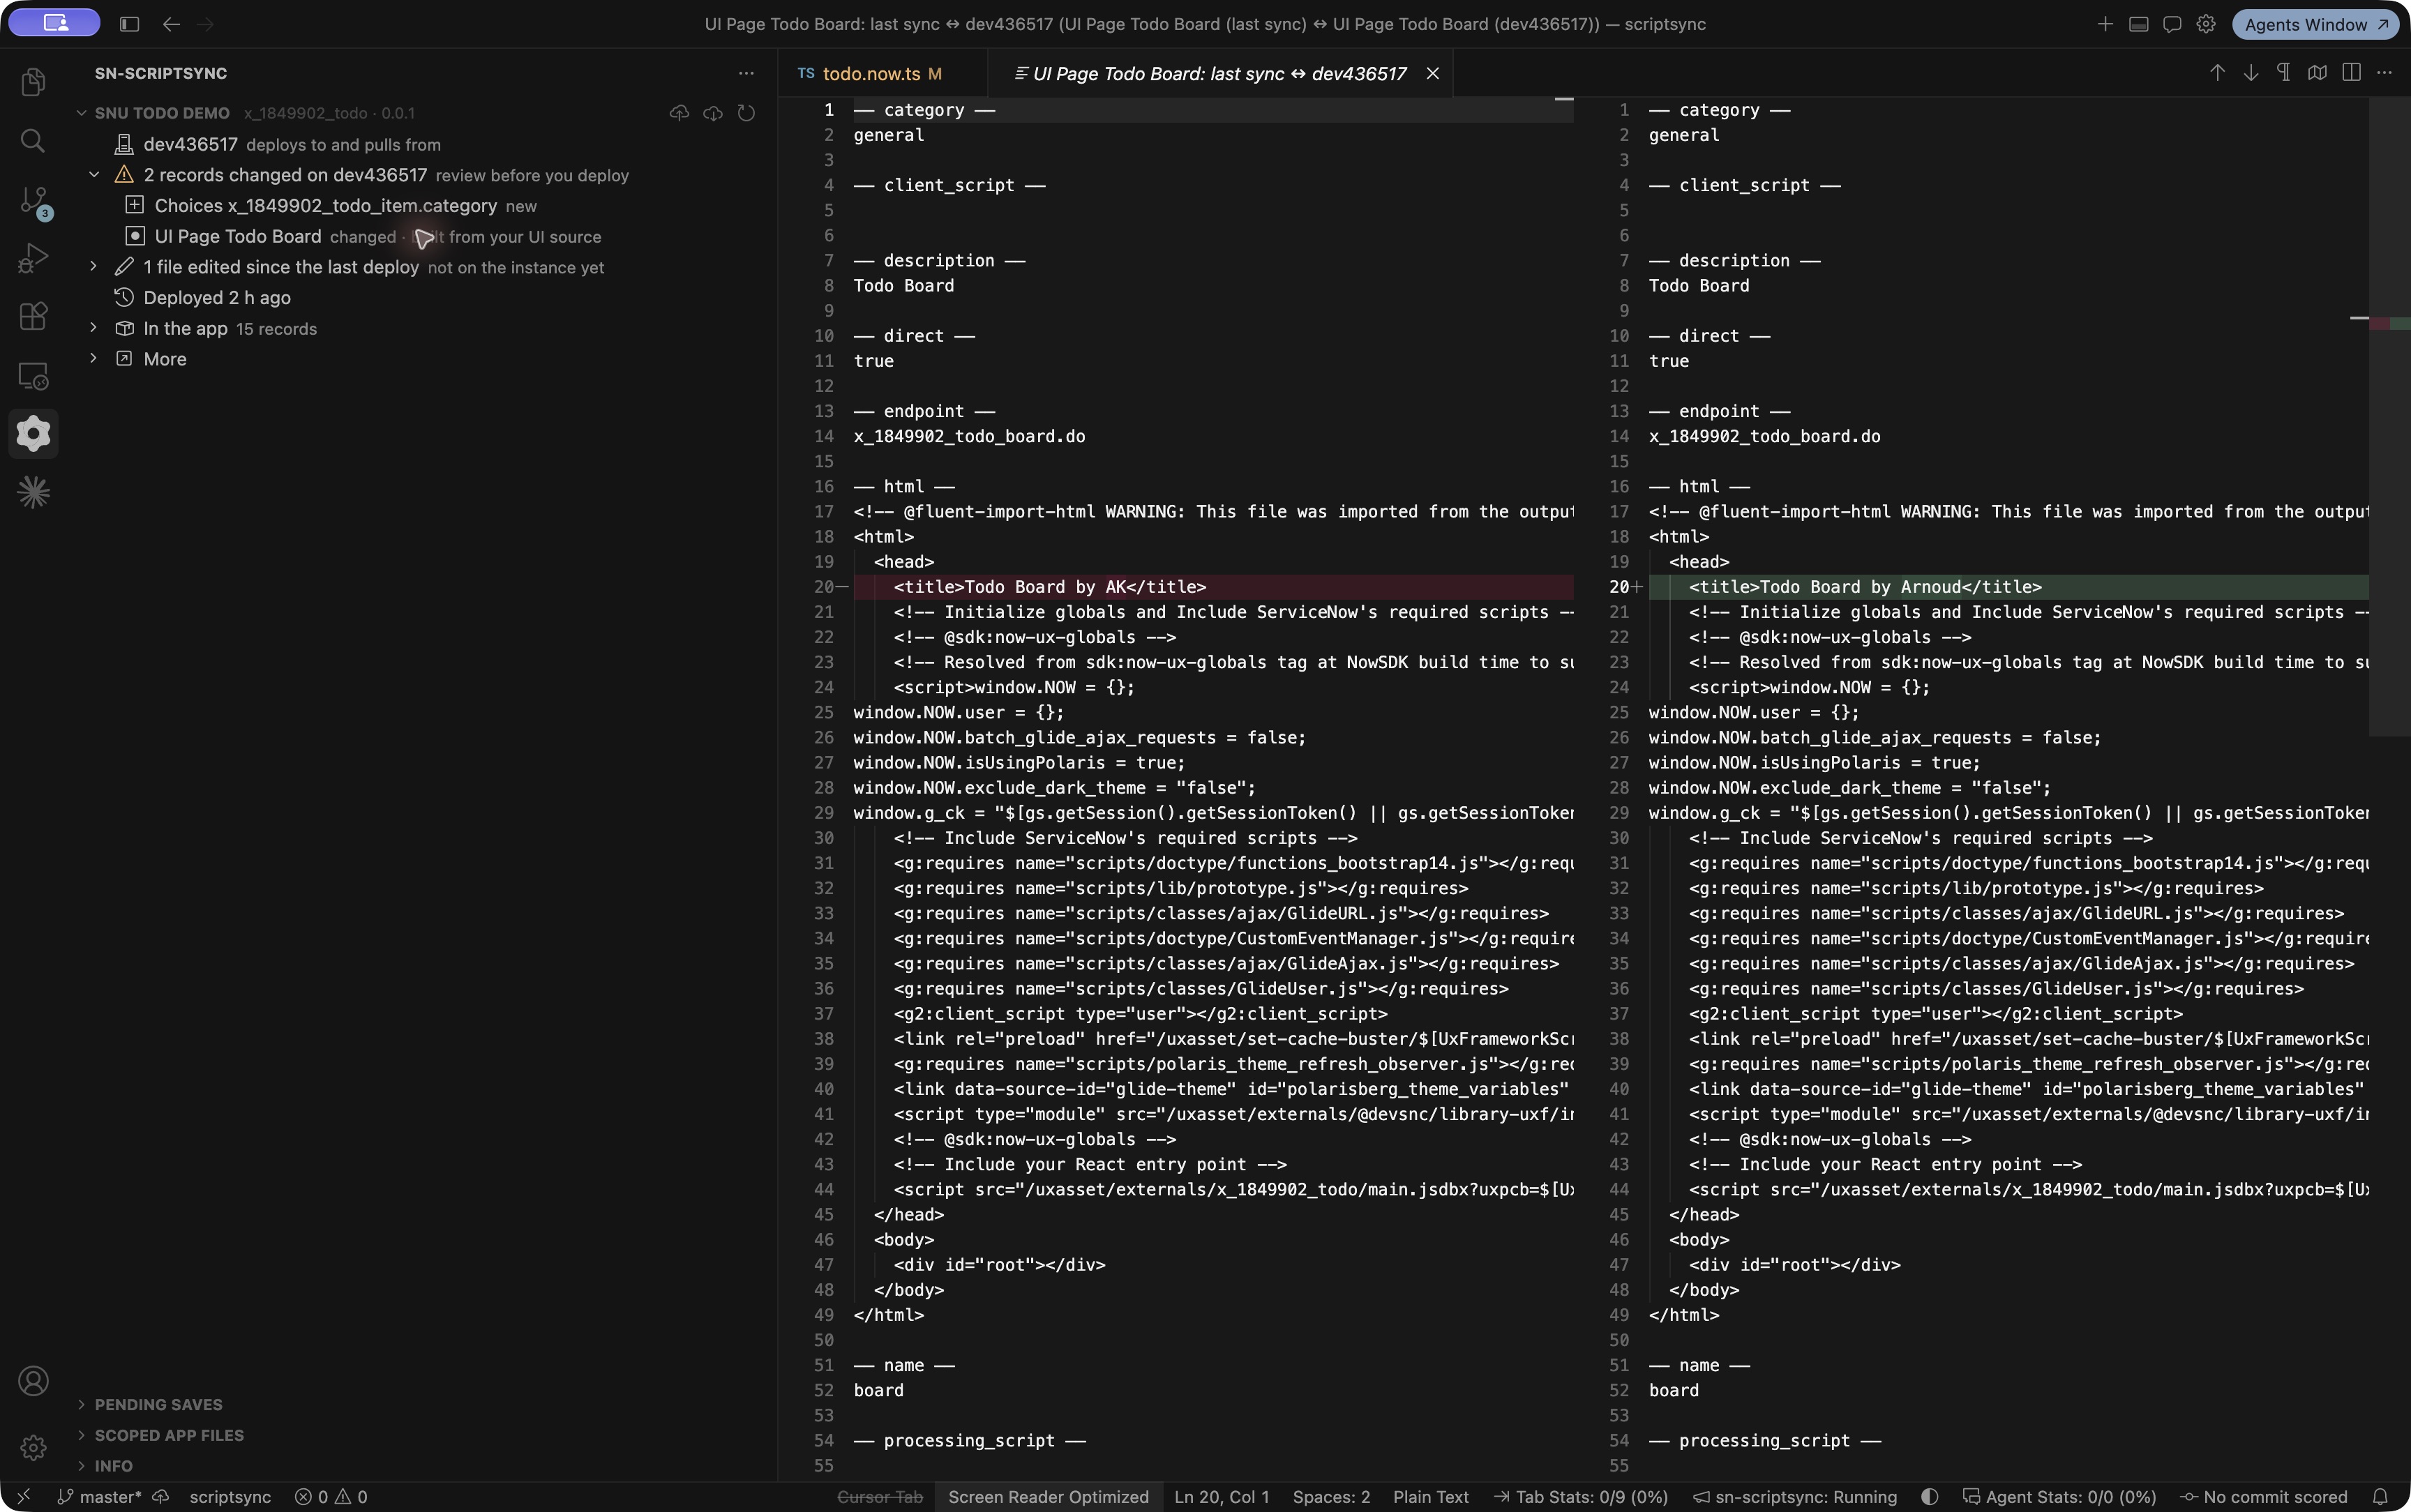Click Screen Reader Optimized in status bar
The image size is (2411, 1512).
(1048, 1497)
